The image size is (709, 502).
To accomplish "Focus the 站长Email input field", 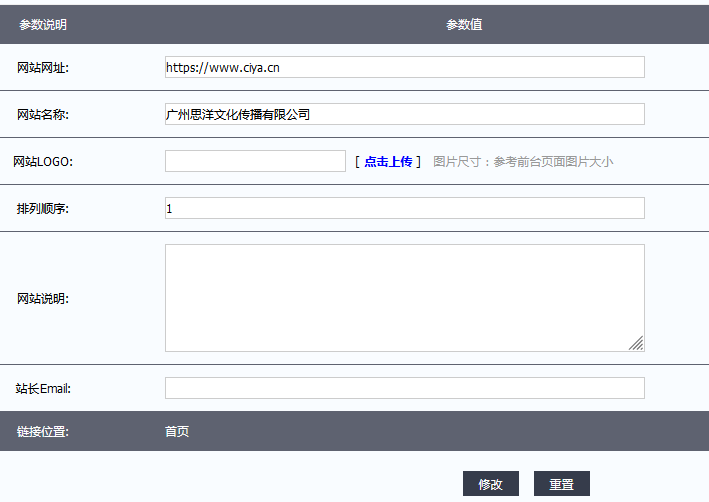I will (x=404, y=388).
